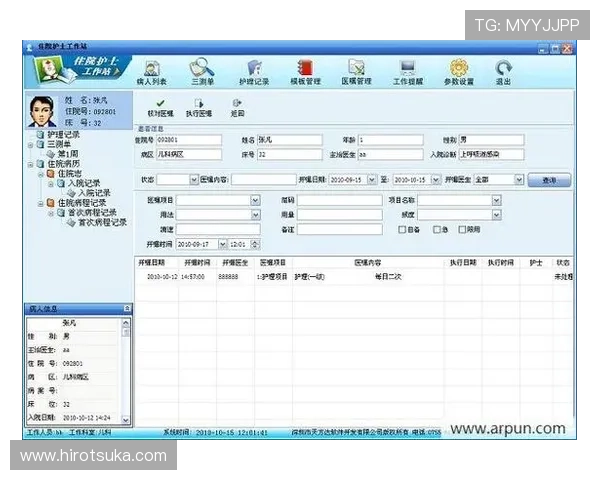600x480 pixels.
Task: Click the 开嘱时间 time spinner arrows
Action: click(256, 244)
